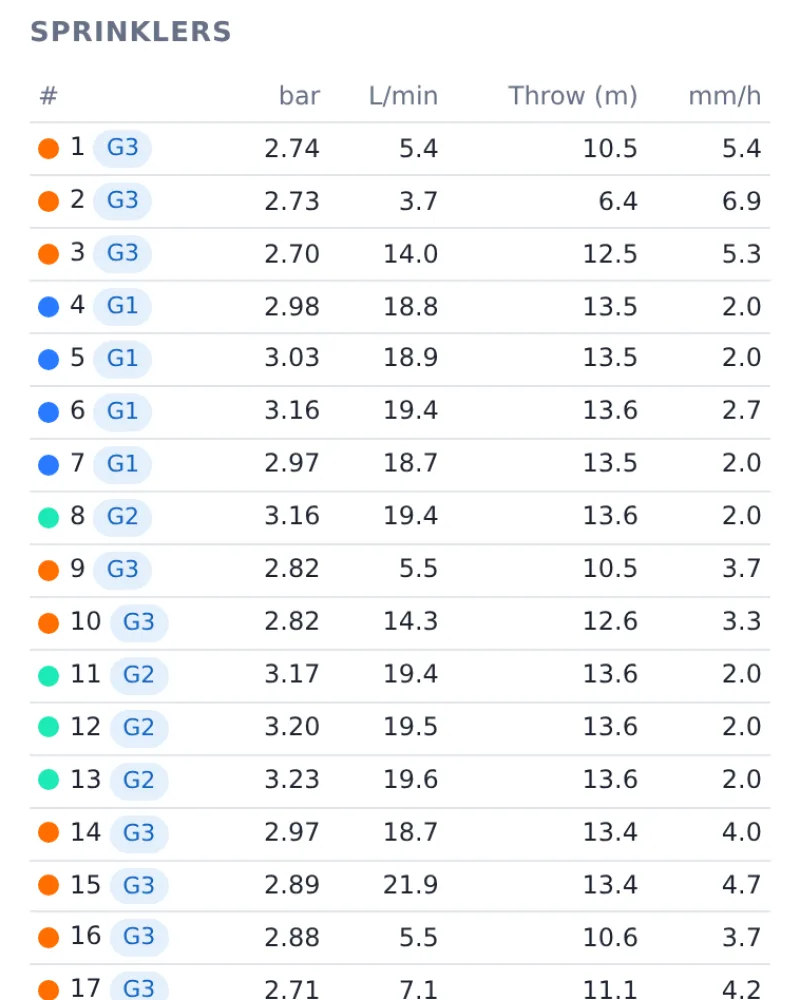
Task: Click the L/min column header
Action: point(403,96)
